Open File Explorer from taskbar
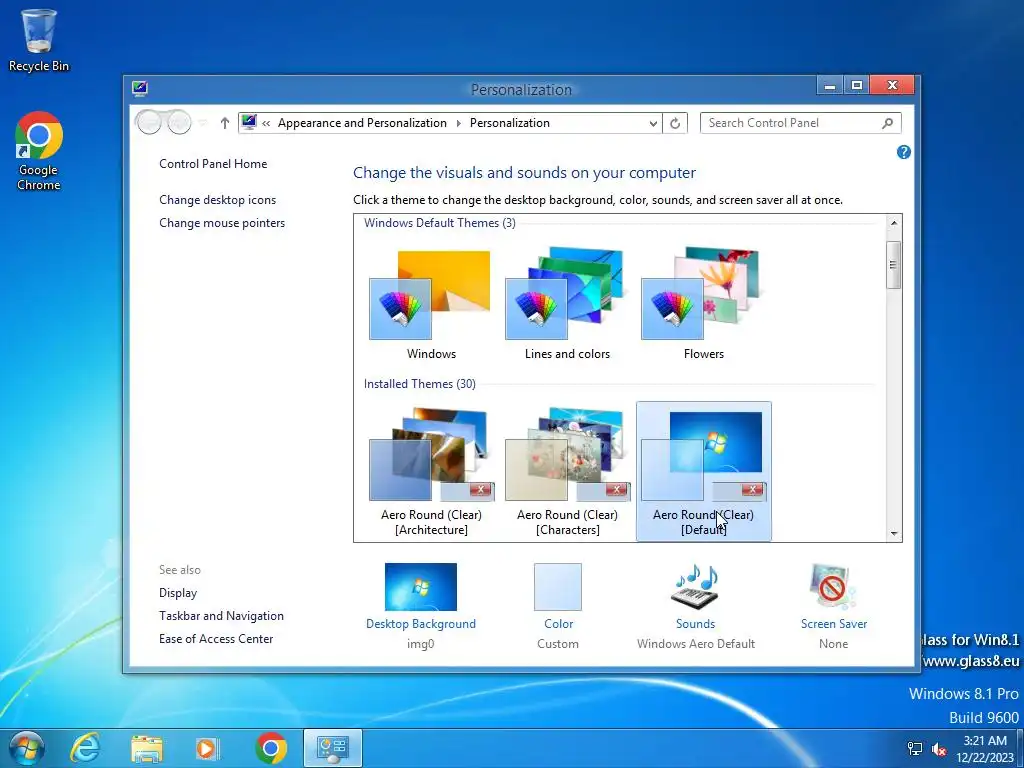 pyautogui.click(x=147, y=748)
